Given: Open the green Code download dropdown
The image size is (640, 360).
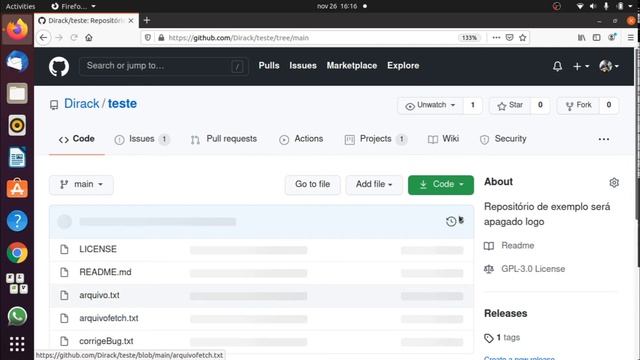Looking at the screenshot, I should coord(441,184).
